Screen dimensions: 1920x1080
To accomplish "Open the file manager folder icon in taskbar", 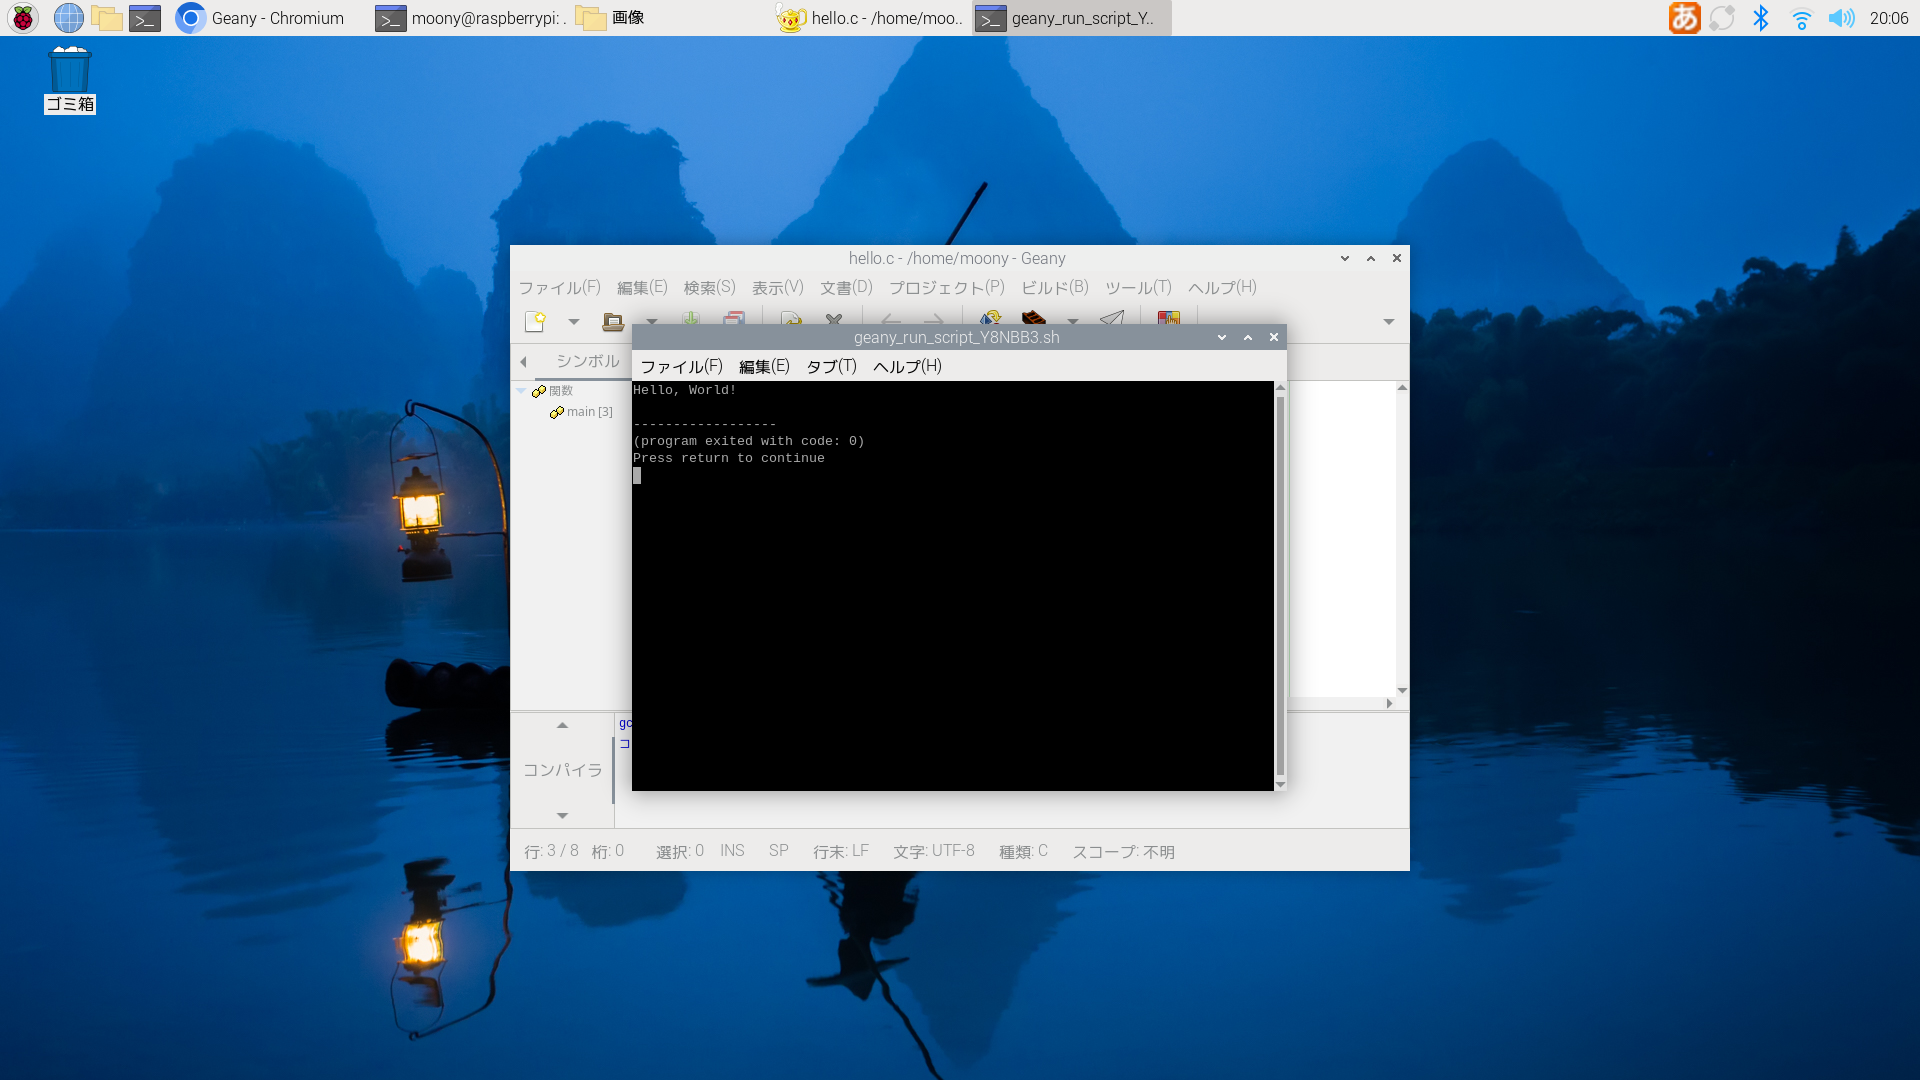I will click(106, 18).
